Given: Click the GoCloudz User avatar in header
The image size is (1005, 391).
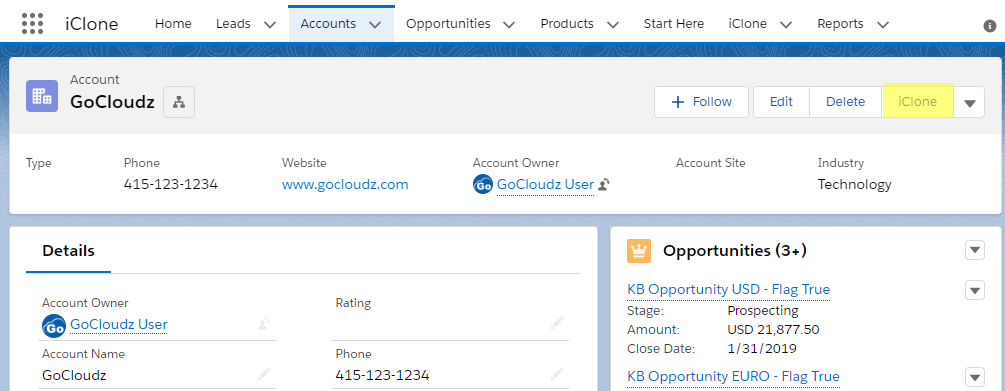Looking at the screenshot, I should pos(483,185).
